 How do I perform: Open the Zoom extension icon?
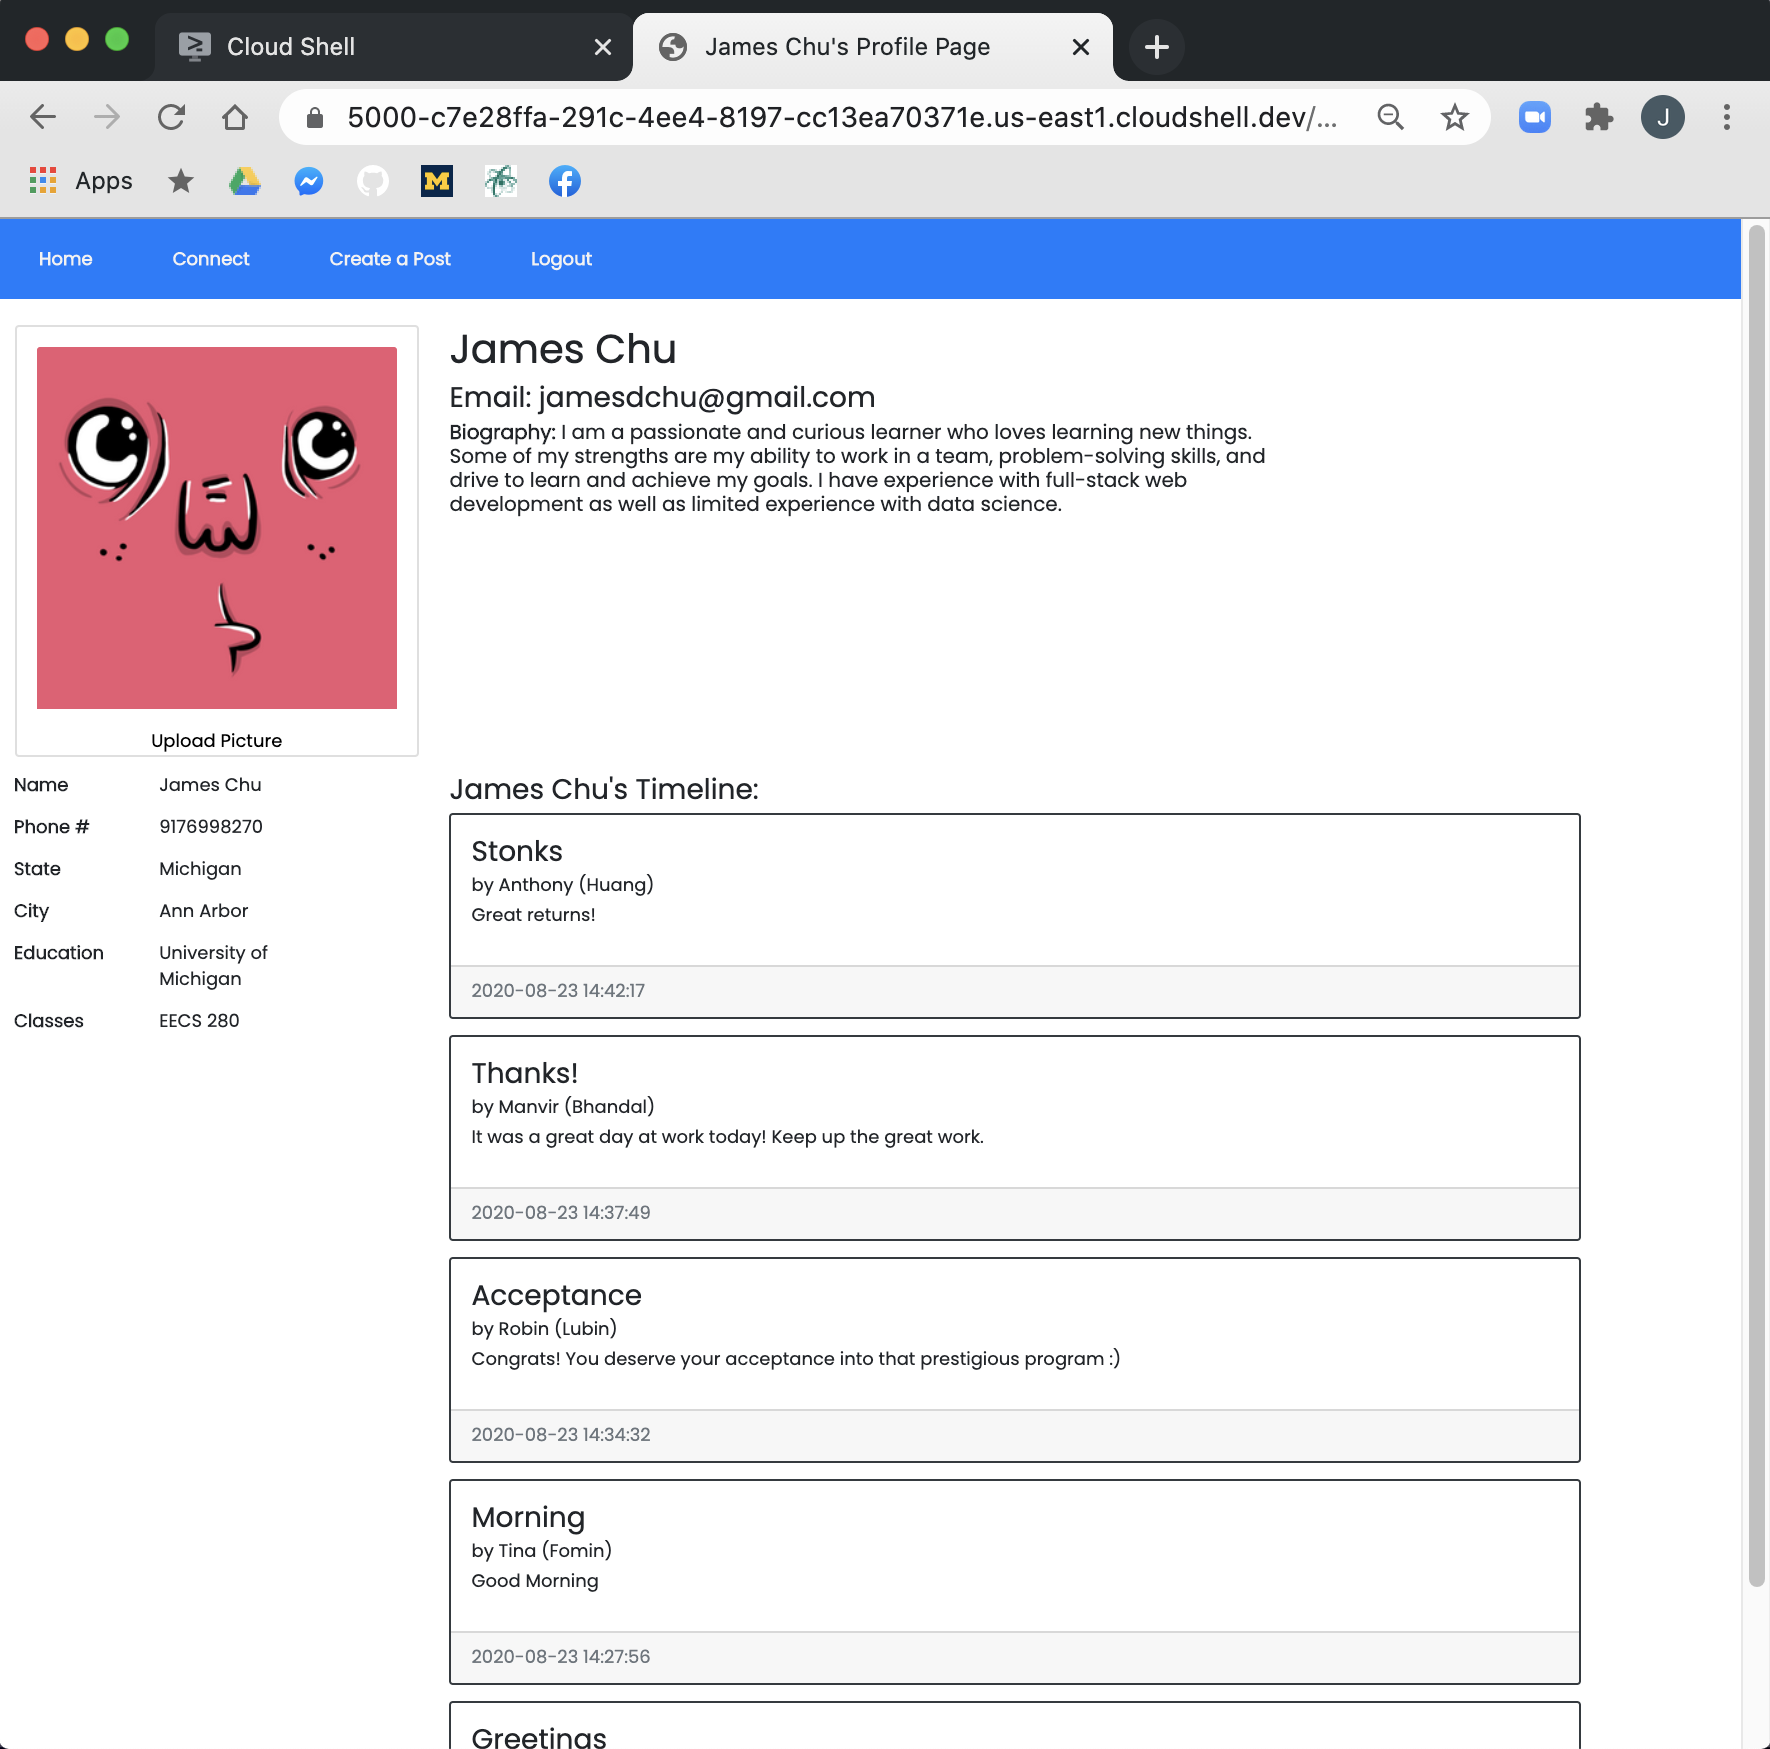1534,117
